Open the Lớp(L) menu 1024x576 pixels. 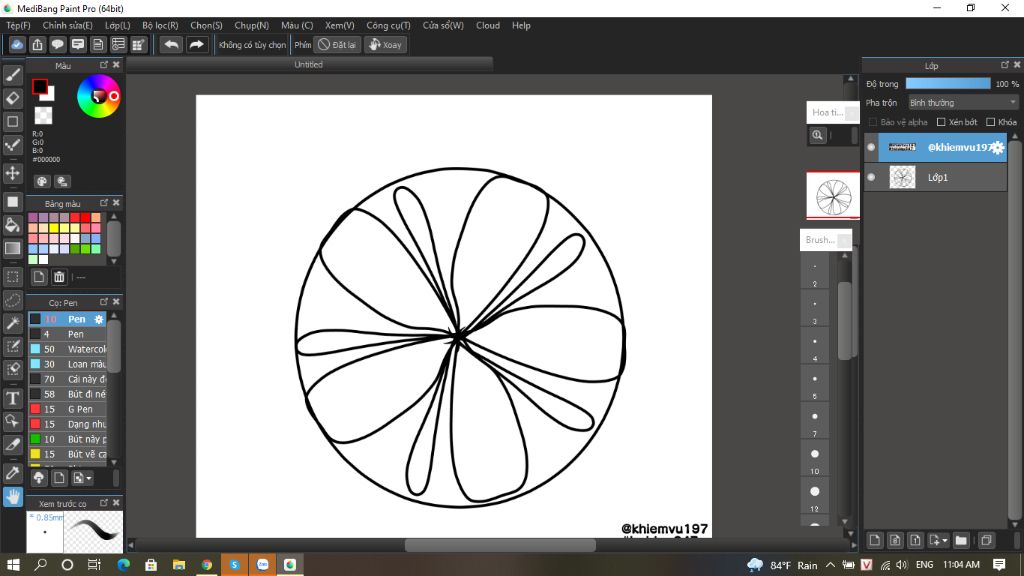(x=118, y=25)
